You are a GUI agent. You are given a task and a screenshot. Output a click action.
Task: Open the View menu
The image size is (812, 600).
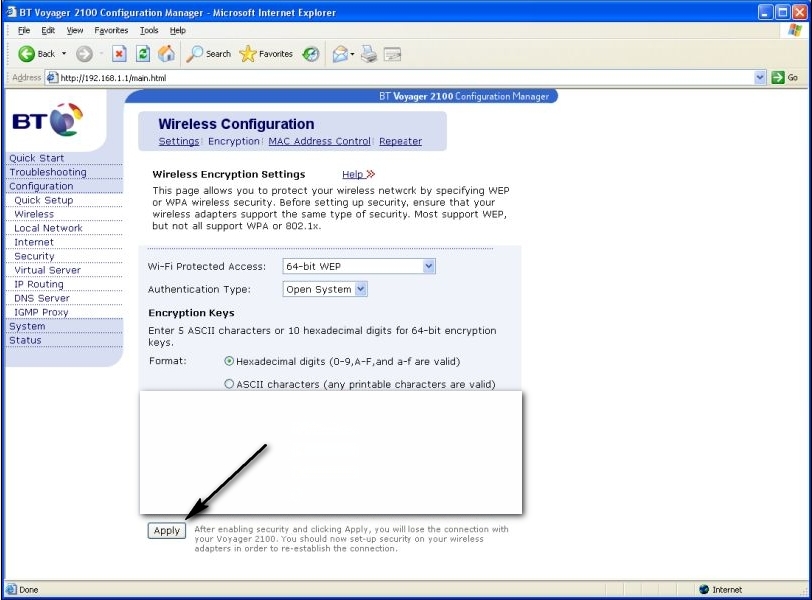75,31
